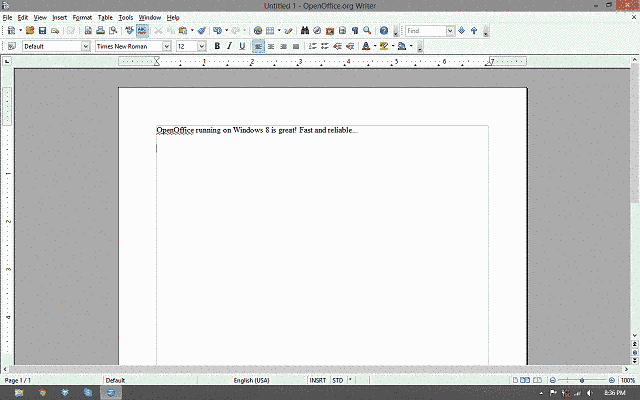Click the Undo icon

click(217, 31)
